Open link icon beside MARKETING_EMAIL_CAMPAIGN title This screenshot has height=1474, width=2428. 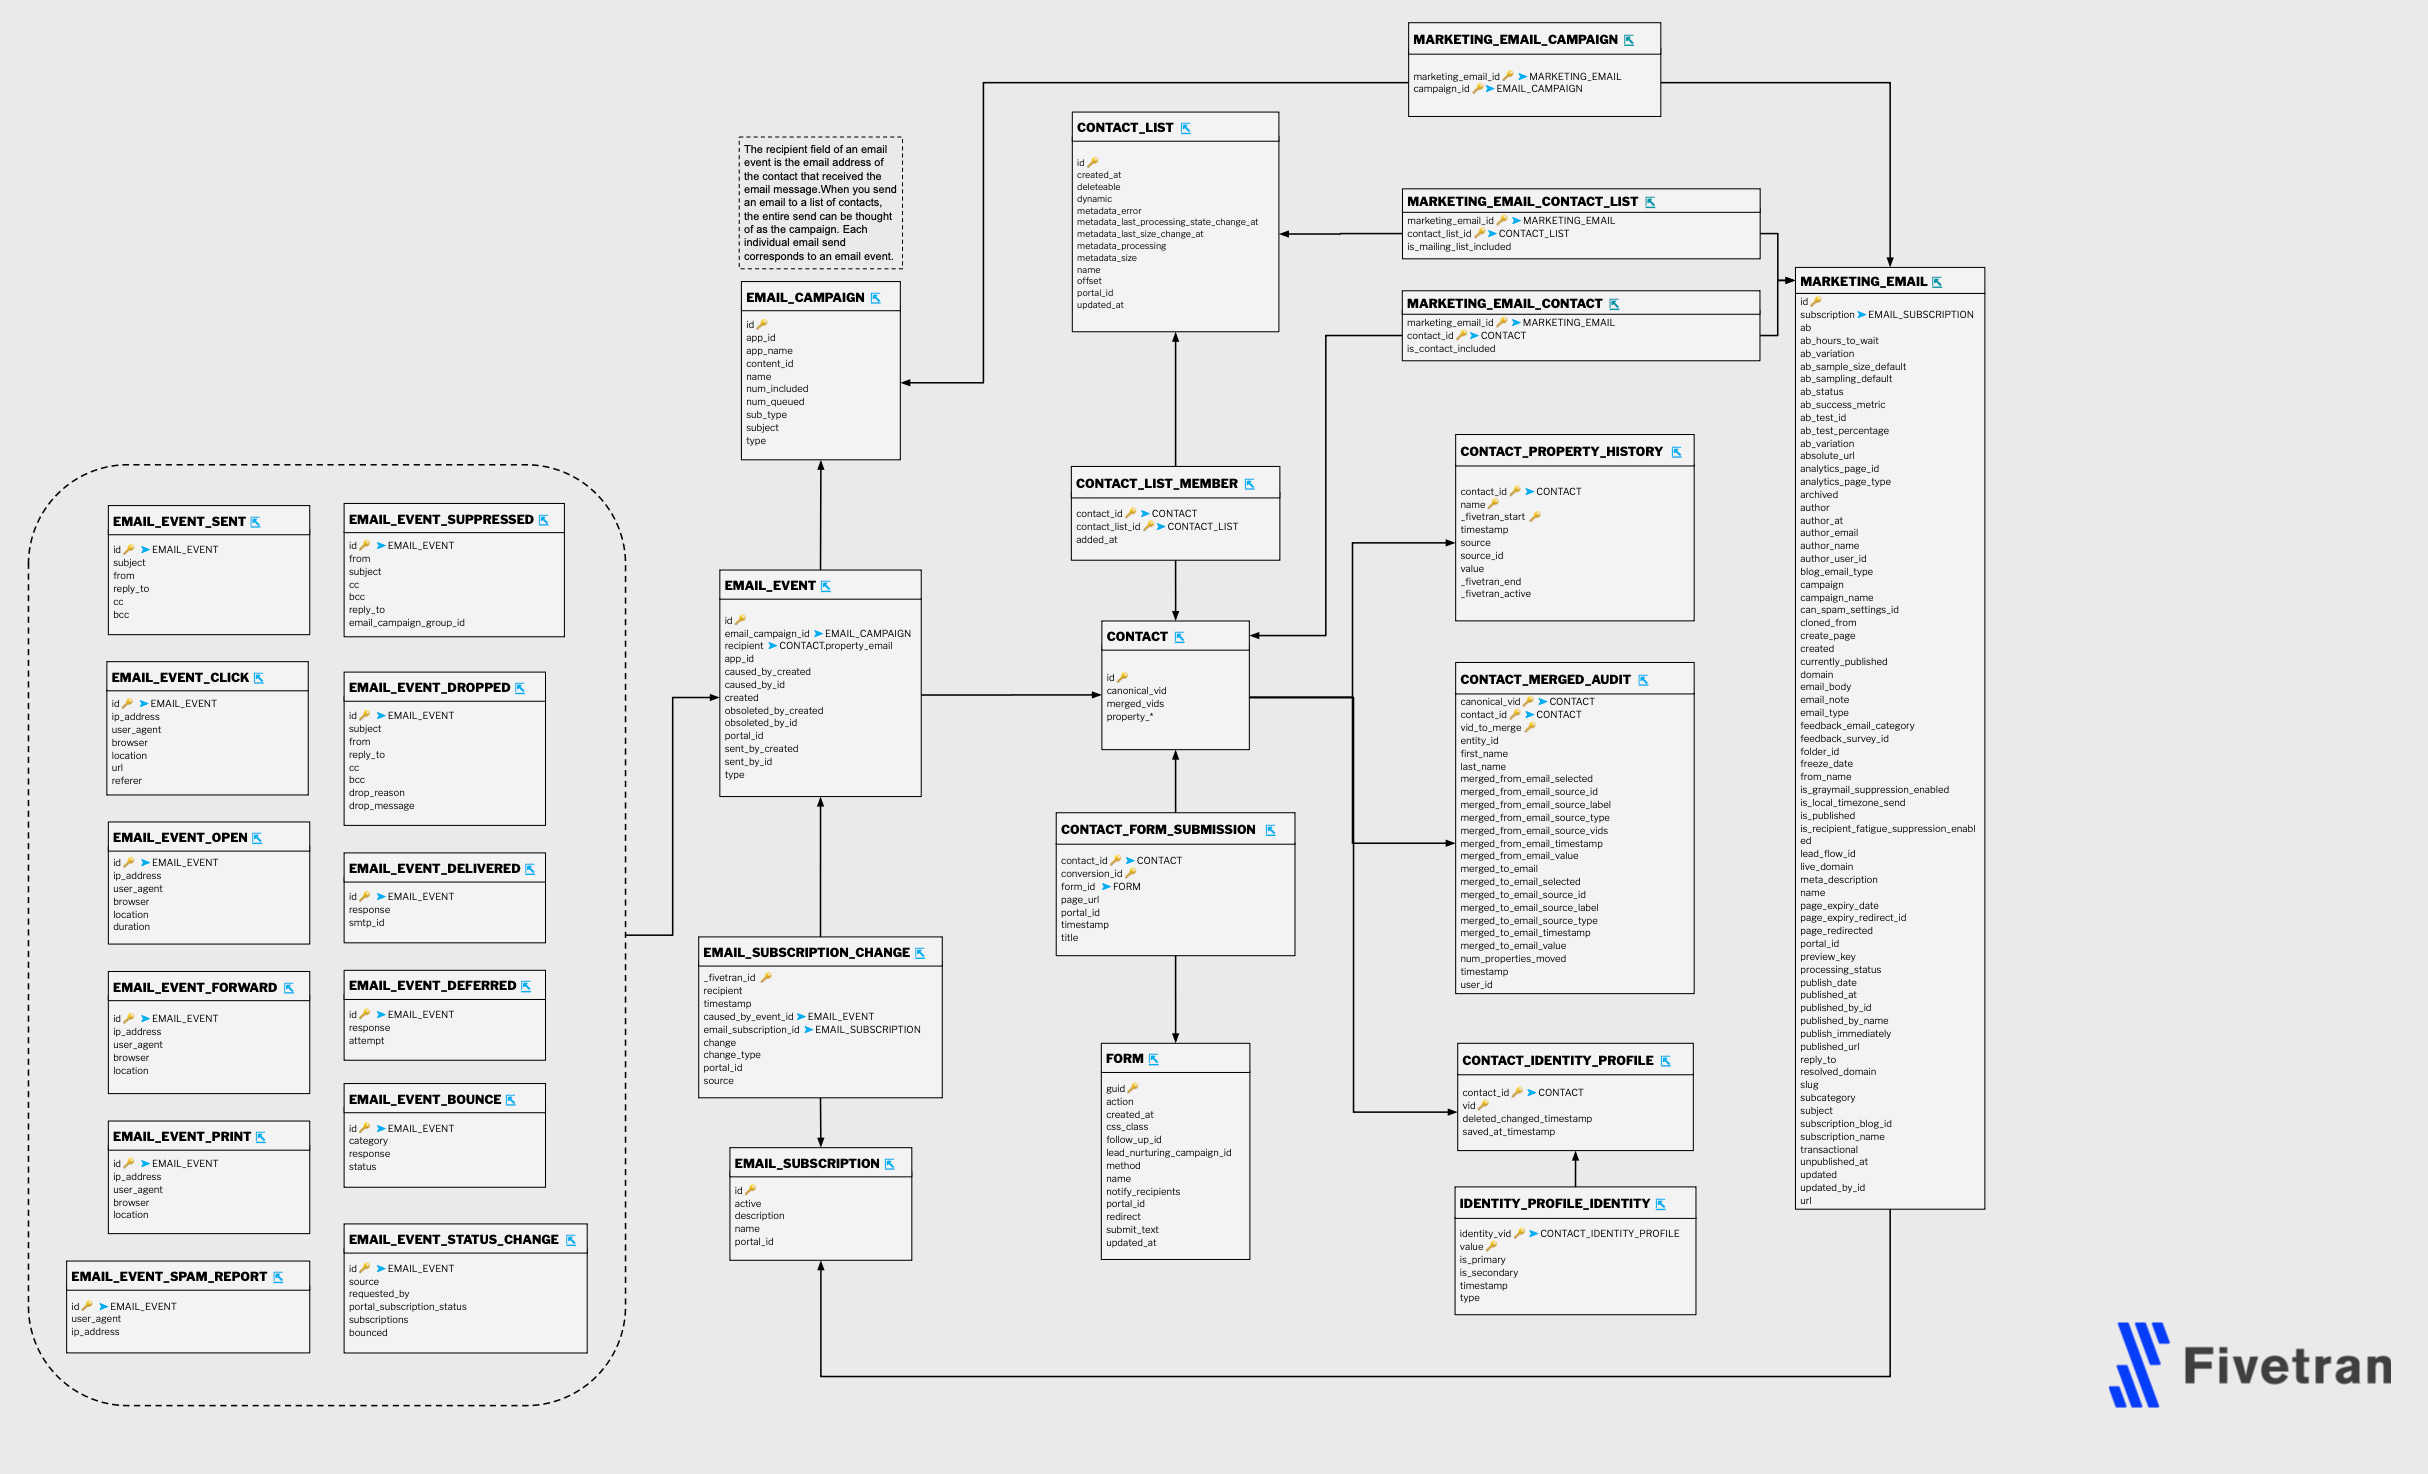pyautogui.click(x=1629, y=41)
